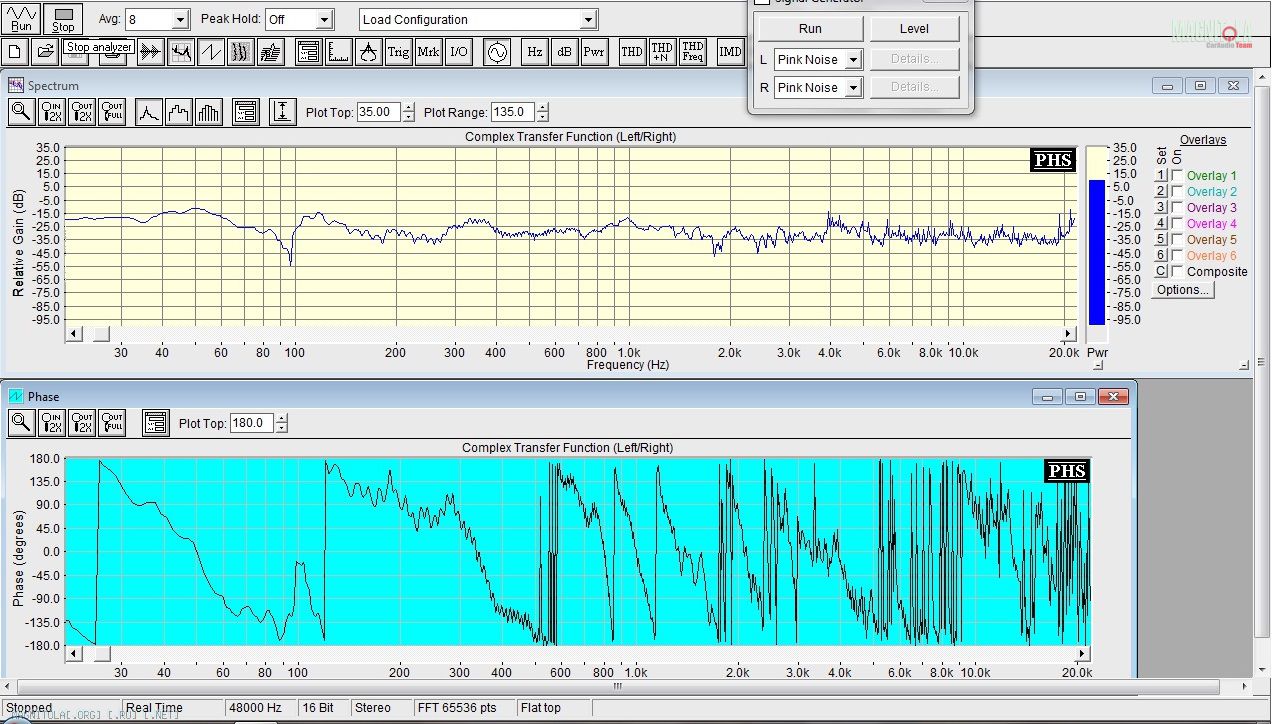Enable the Composite overlay checkbox
The width and height of the screenshot is (1272, 724).
pos(1178,272)
